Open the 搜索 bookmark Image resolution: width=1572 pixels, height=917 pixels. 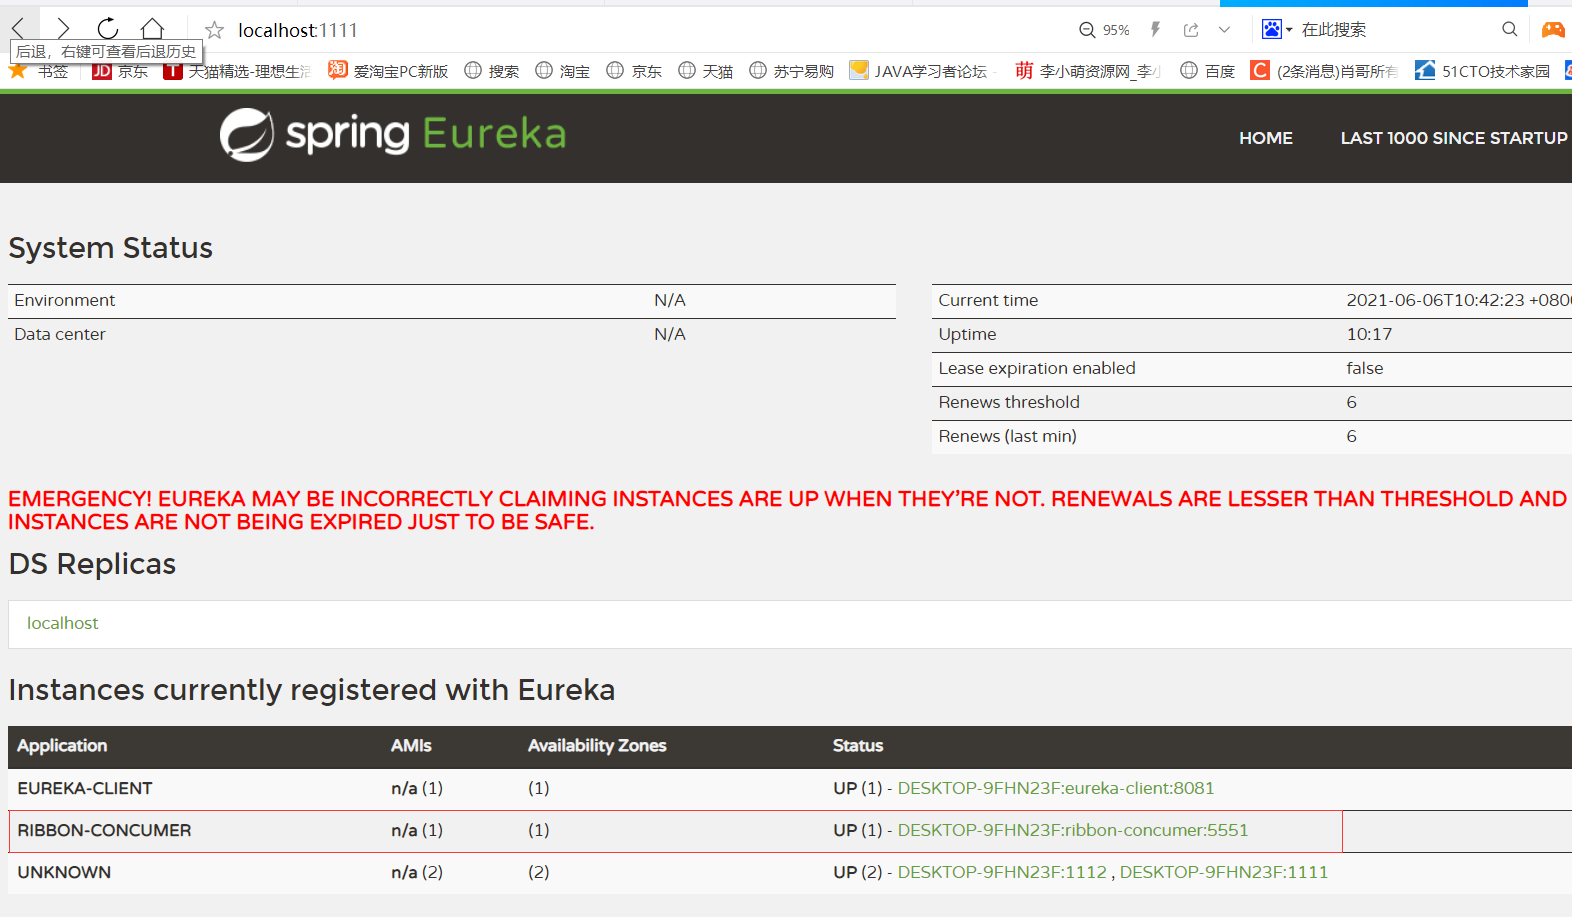click(492, 71)
